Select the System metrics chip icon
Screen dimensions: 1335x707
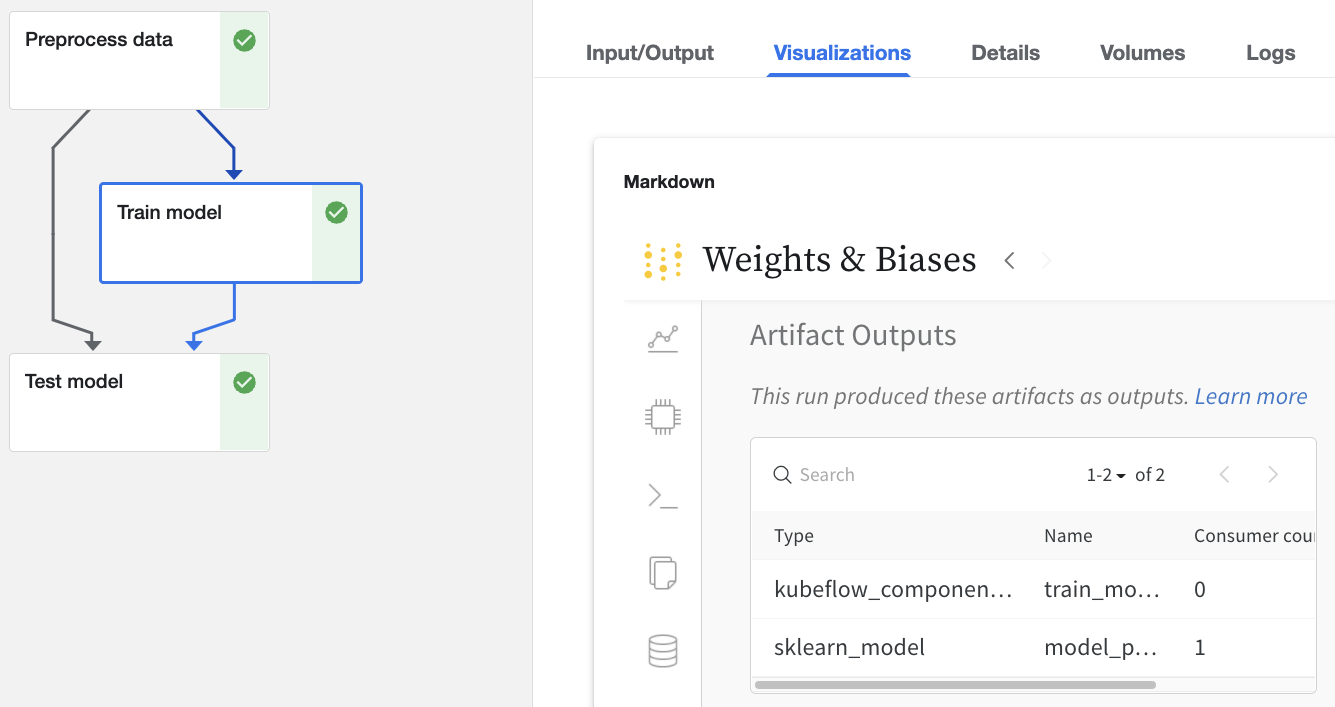pos(661,417)
